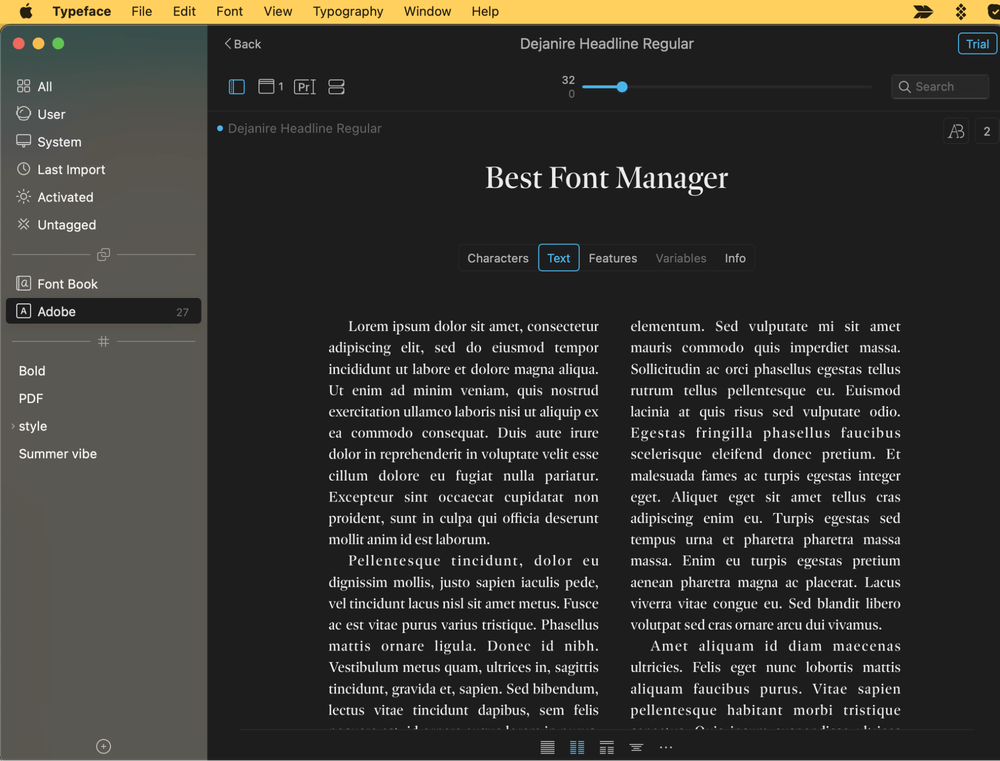Select single-column justified text layout

click(547, 748)
